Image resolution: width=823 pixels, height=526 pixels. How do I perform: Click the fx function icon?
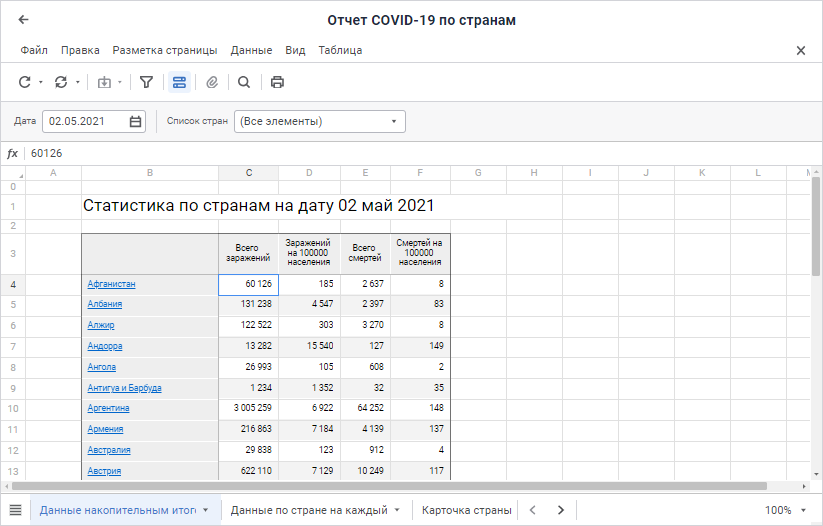tap(13, 153)
